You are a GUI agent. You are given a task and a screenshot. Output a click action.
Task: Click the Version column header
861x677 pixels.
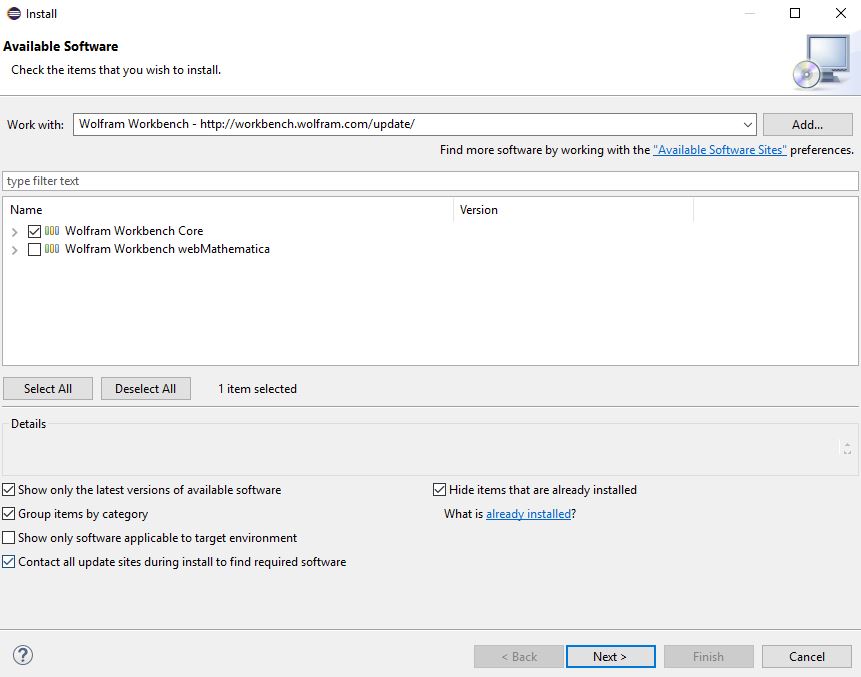click(573, 210)
